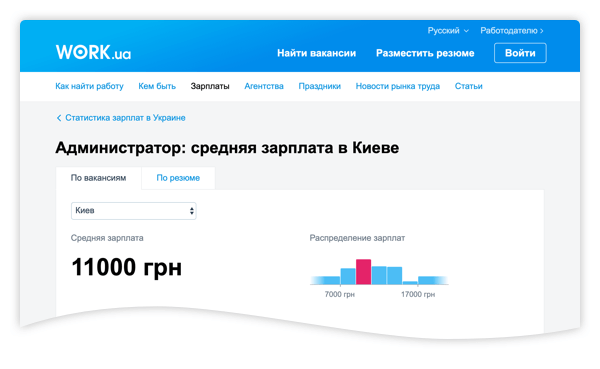The height and width of the screenshot is (369, 600).
Task: Open Разместить резюме page
Action: [425, 53]
